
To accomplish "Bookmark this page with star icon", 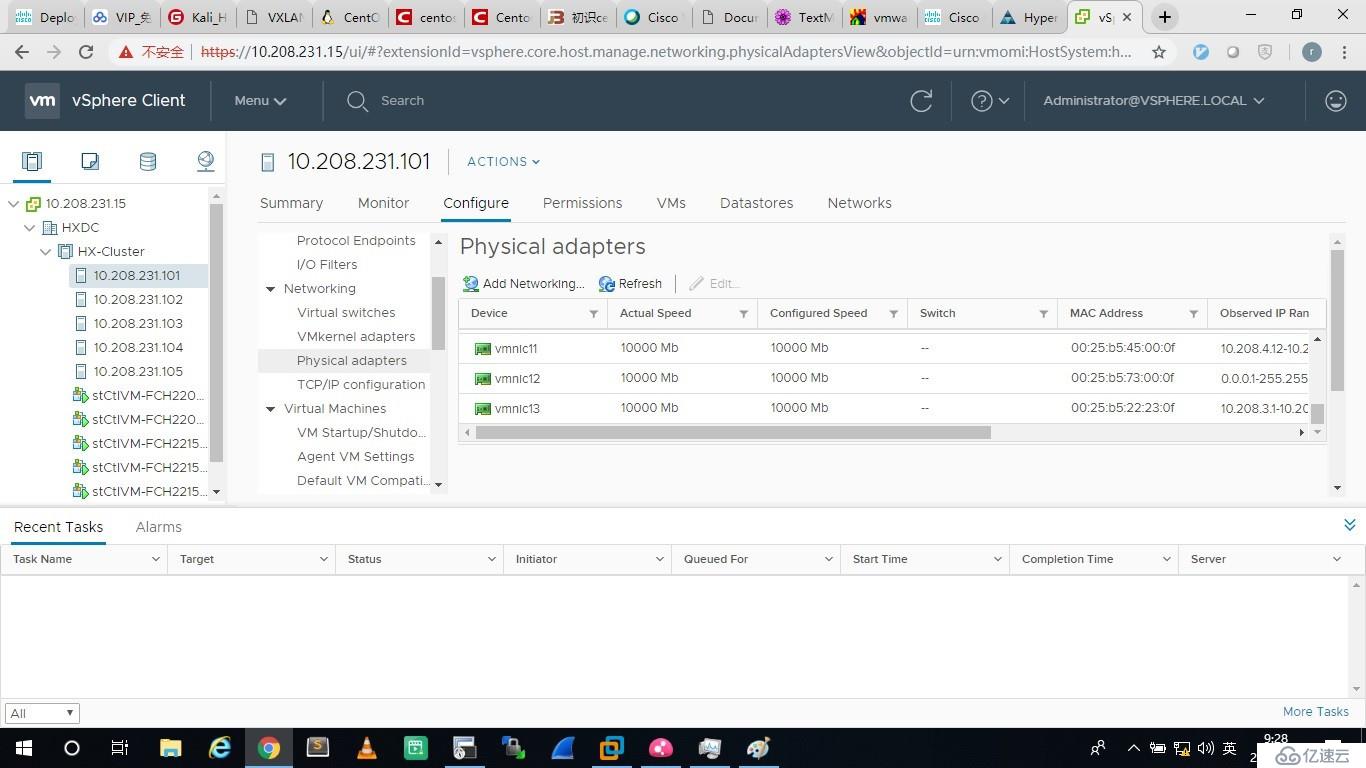I will click(1159, 52).
